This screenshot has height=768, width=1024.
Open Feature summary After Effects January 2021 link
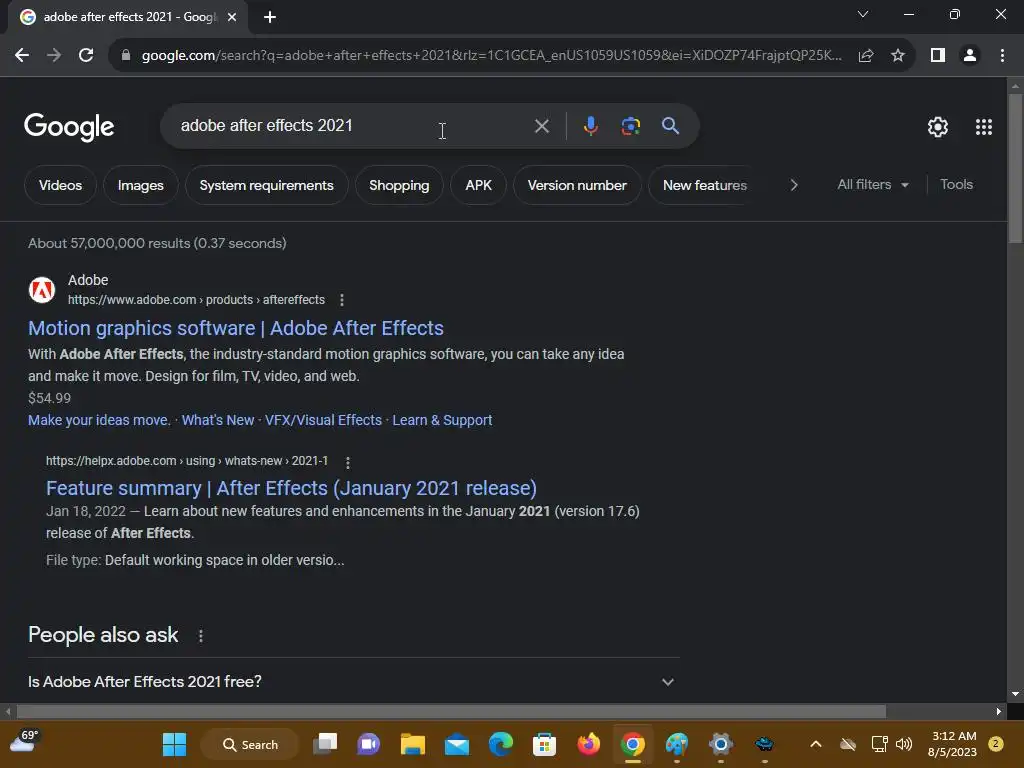click(291, 488)
